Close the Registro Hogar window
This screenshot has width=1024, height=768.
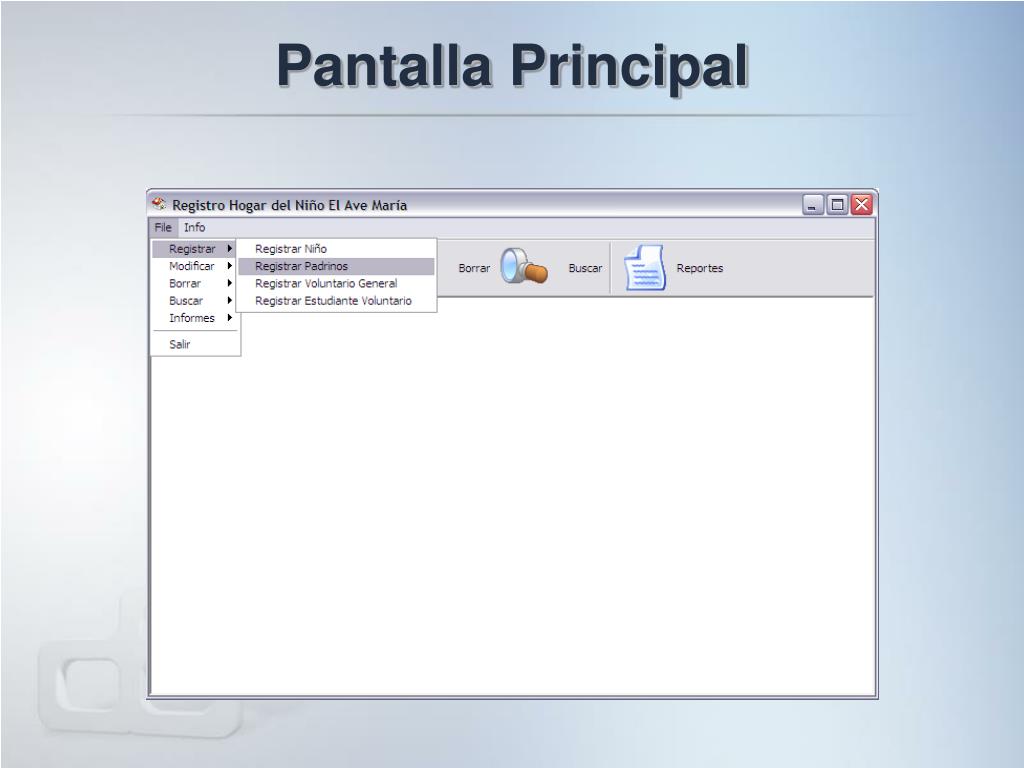point(861,205)
